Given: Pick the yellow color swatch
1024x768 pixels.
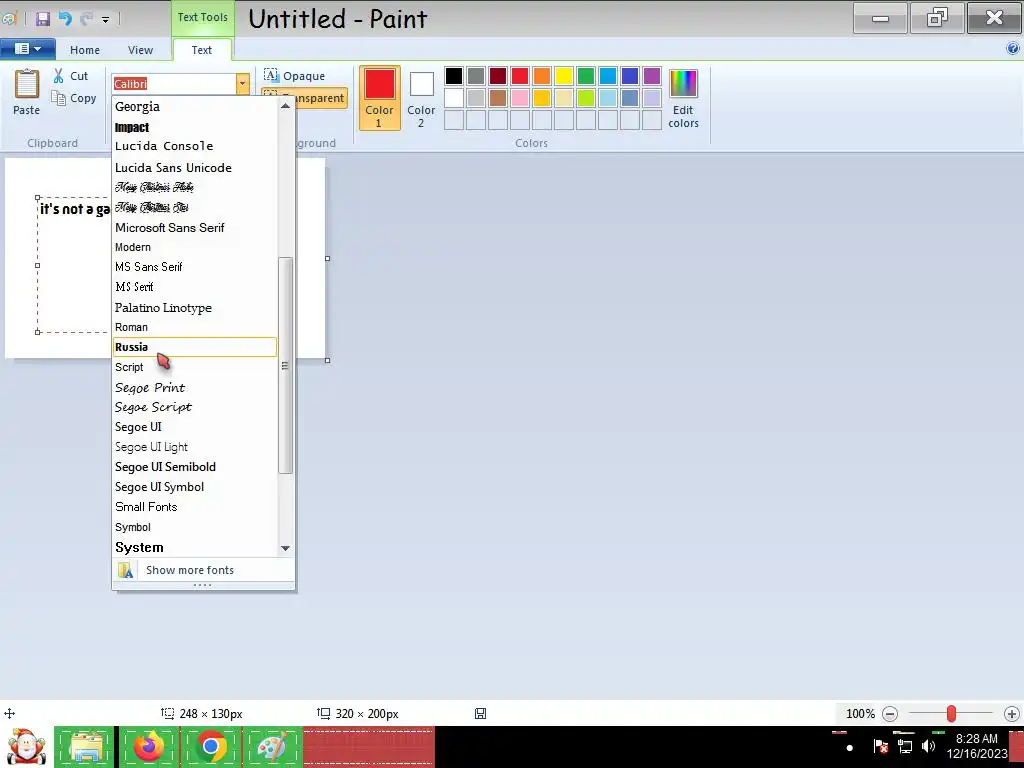Looking at the screenshot, I should pos(564,76).
